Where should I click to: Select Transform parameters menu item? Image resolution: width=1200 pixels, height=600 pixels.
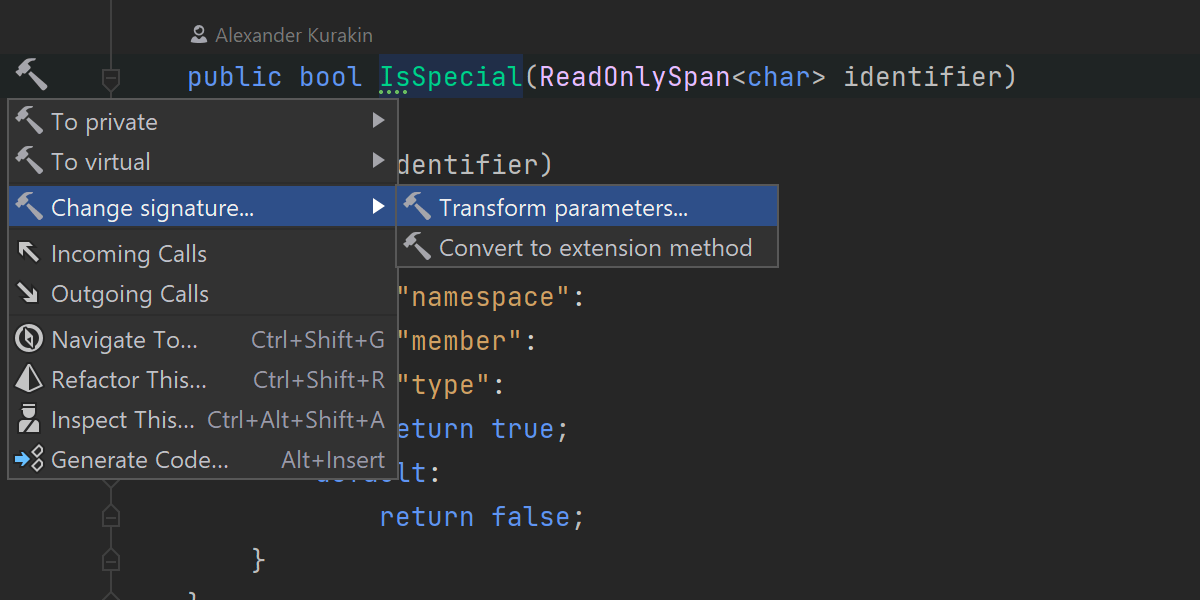(563, 208)
